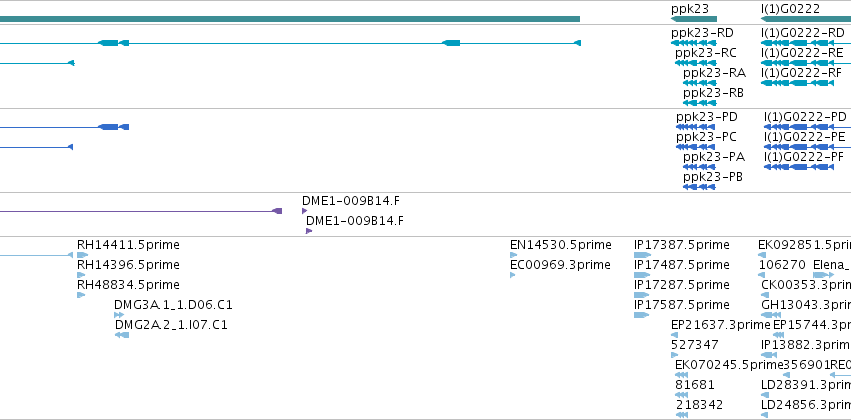Open protein ppk23-PA

click(x=714, y=157)
